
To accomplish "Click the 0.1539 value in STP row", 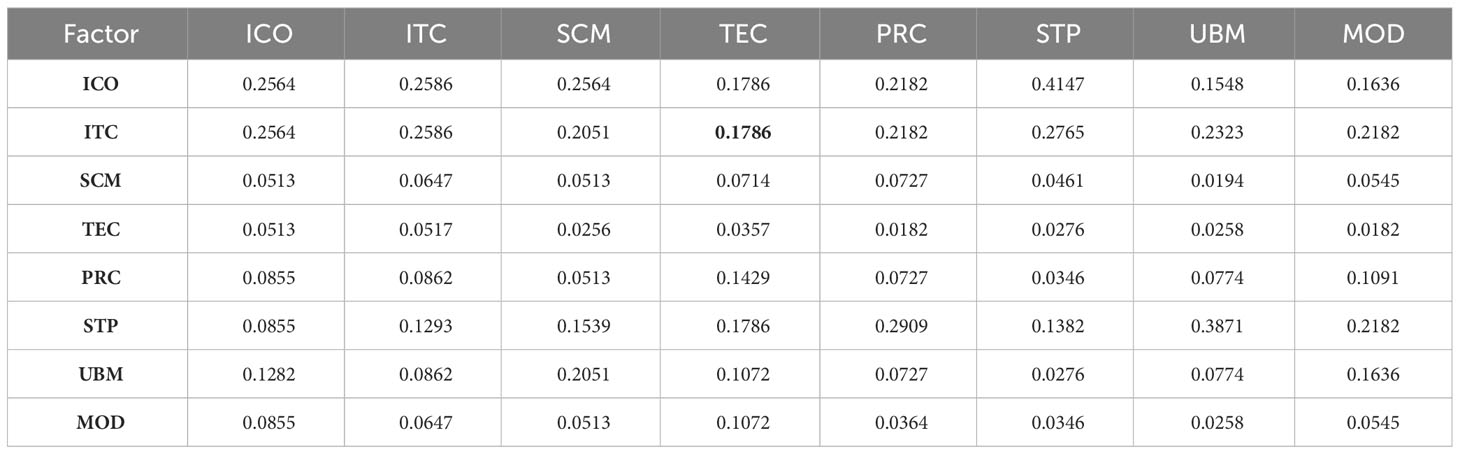I will (584, 326).
